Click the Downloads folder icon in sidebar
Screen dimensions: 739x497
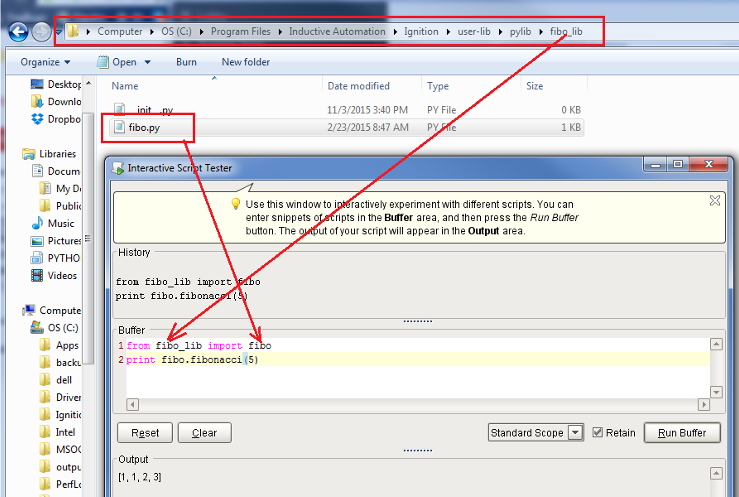(37, 101)
